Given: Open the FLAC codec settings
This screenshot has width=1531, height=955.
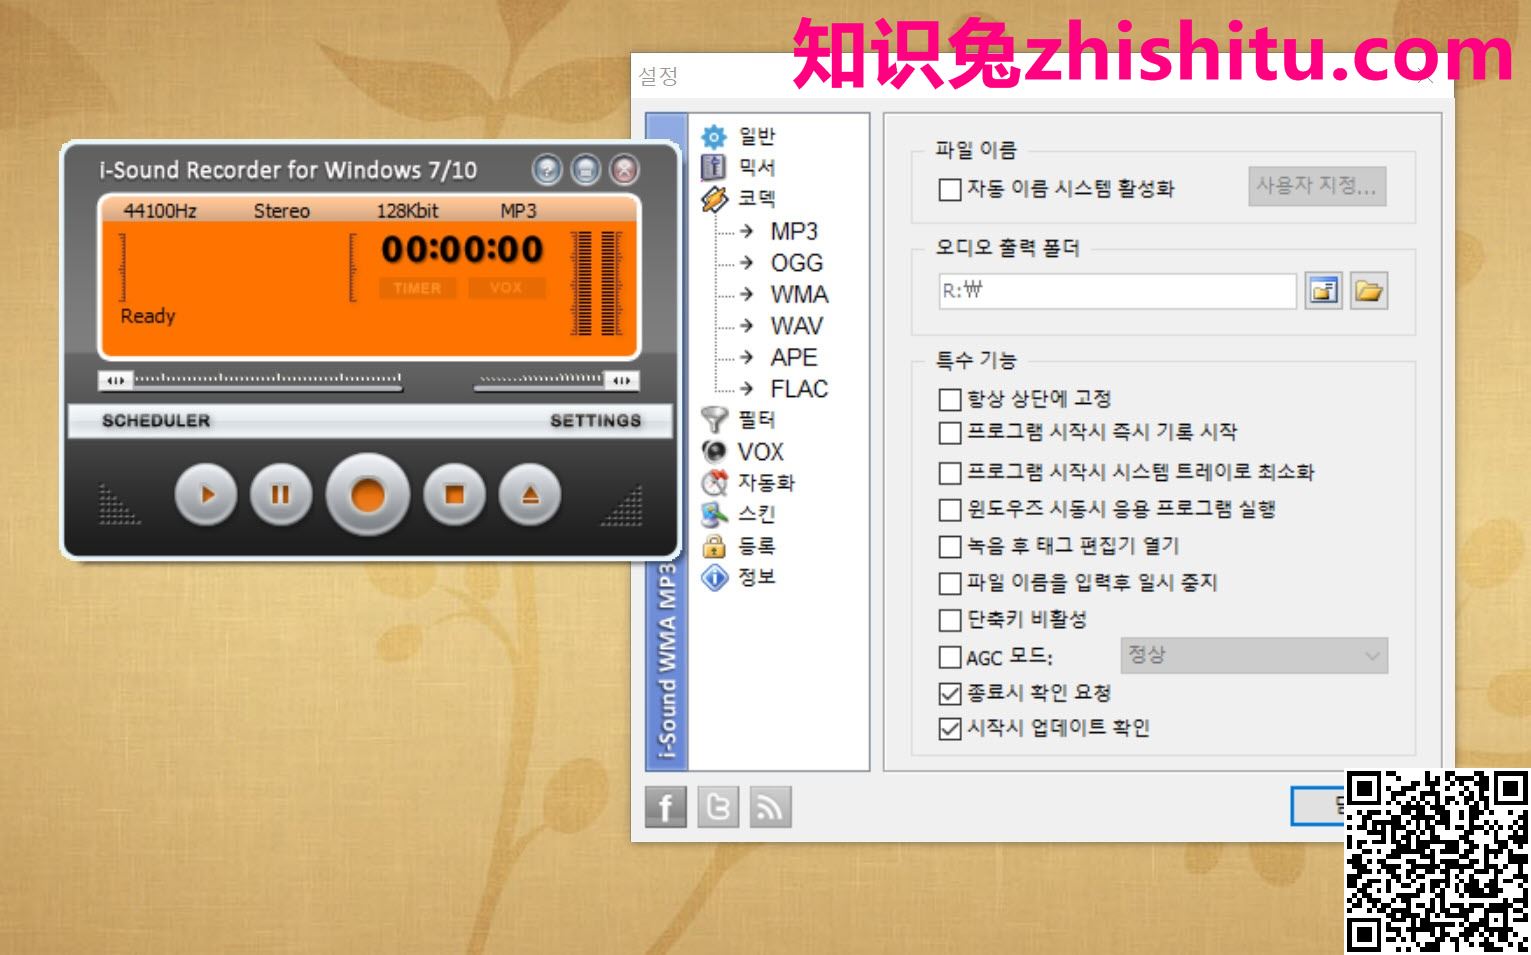Looking at the screenshot, I should click(x=799, y=389).
